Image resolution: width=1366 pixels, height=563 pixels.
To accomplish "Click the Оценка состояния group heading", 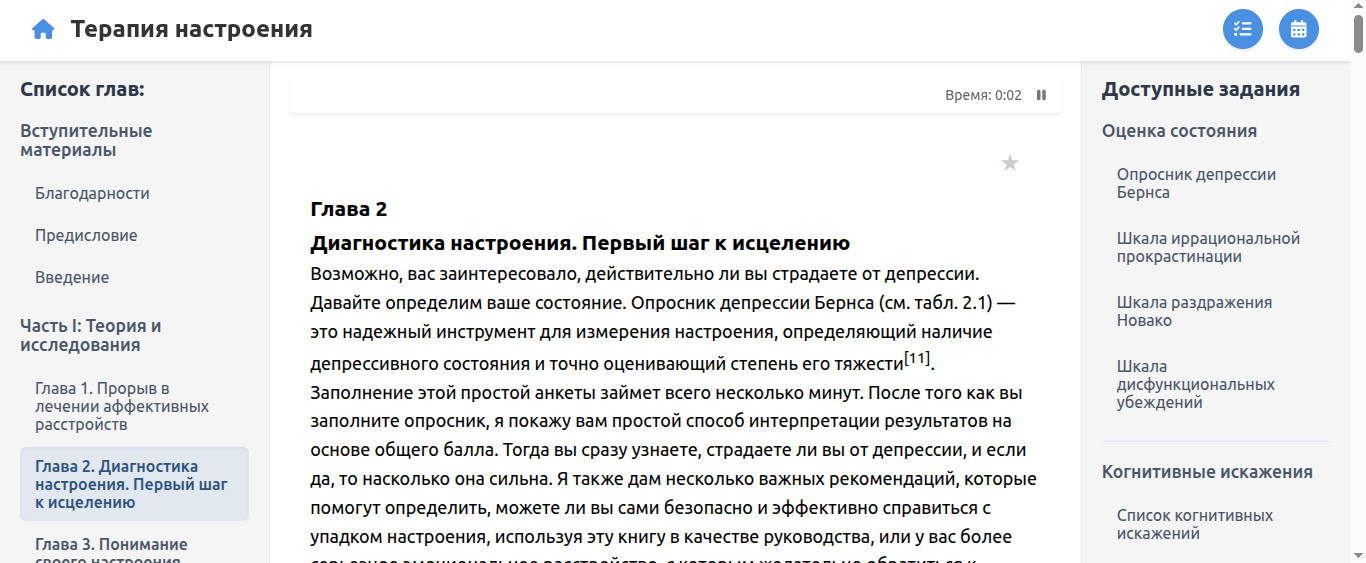I will (x=1179, y=131).
